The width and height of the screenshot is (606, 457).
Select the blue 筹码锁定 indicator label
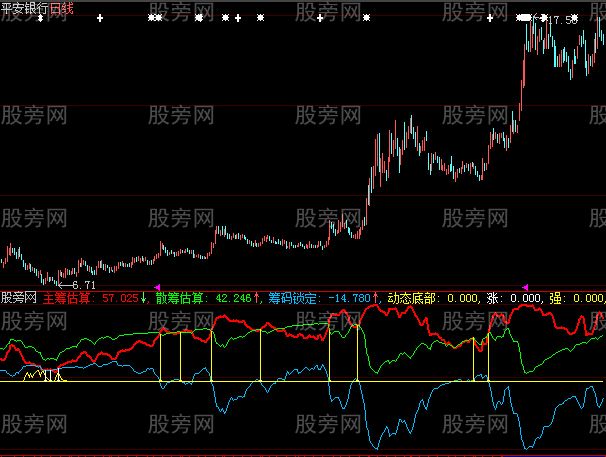pos(292,298)
